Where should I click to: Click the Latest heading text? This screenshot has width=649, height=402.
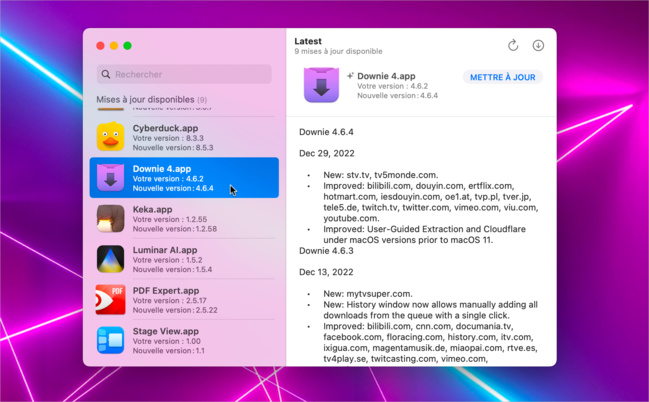(x=308, y=41)
